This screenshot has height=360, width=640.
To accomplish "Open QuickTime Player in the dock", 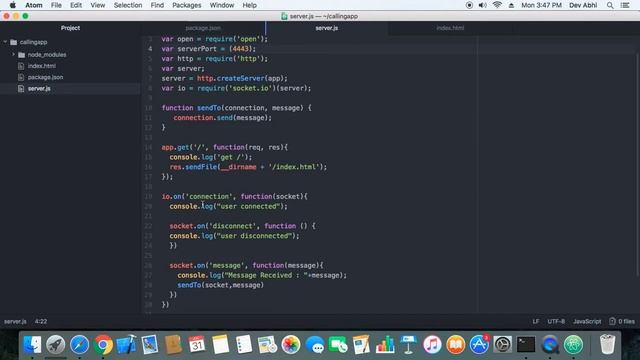I will (x=550, y=344).
